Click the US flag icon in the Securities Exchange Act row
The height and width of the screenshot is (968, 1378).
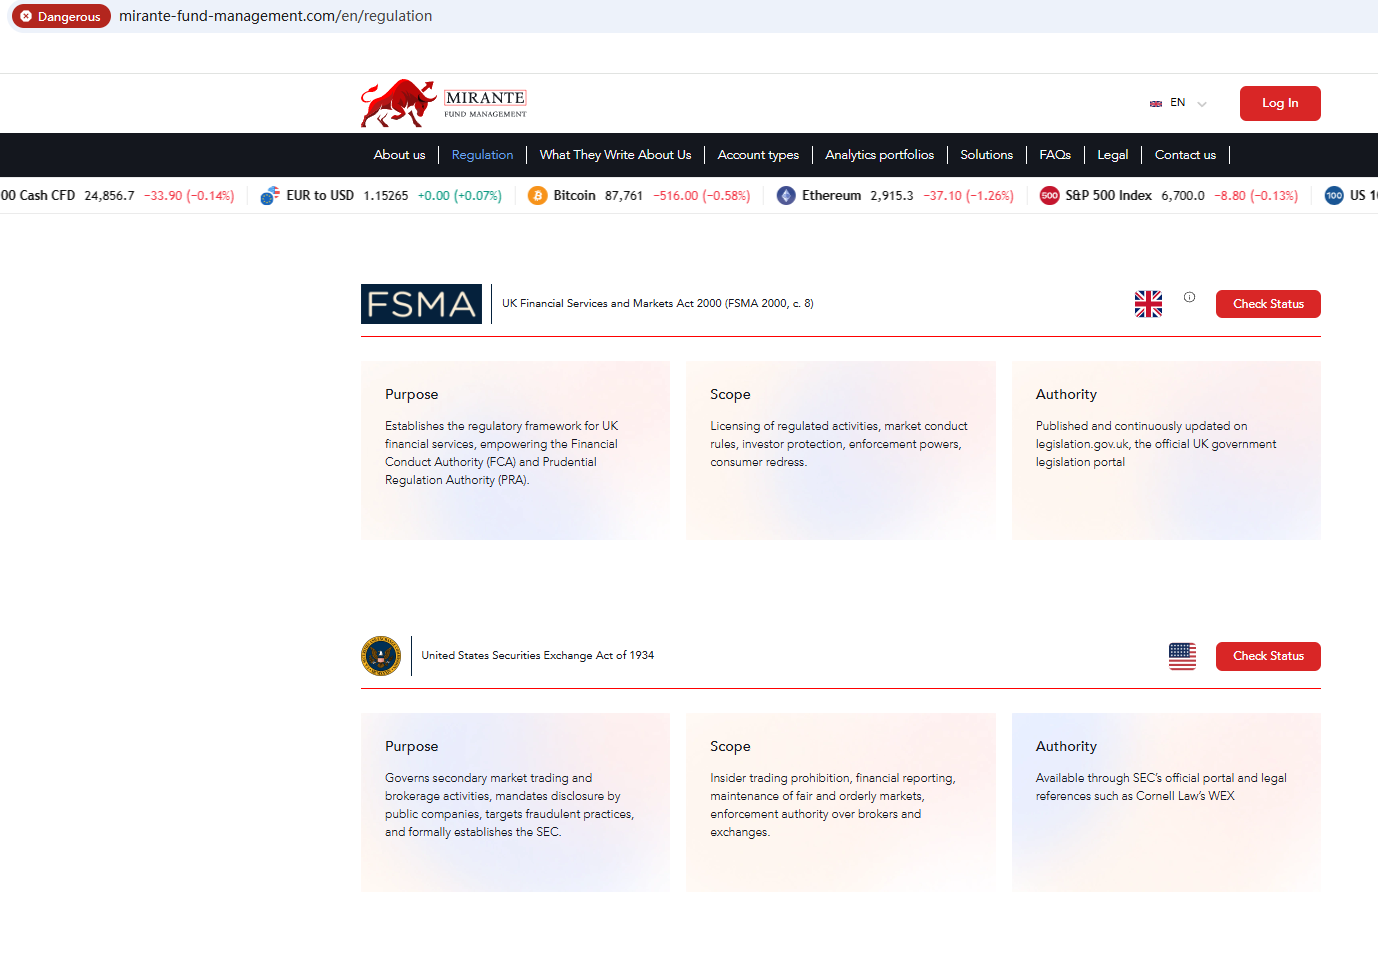click(x=1182, y=656)
